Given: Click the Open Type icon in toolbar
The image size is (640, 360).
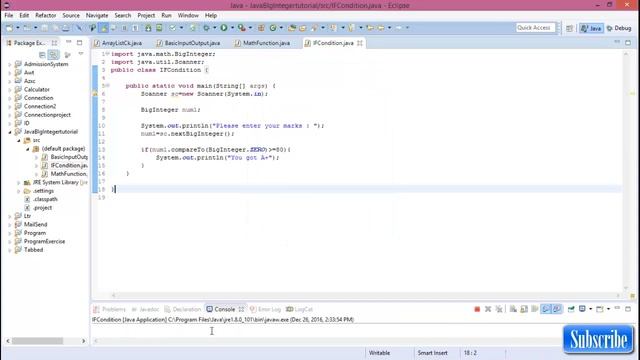Looking at the screenshot, I should [292, 28].
